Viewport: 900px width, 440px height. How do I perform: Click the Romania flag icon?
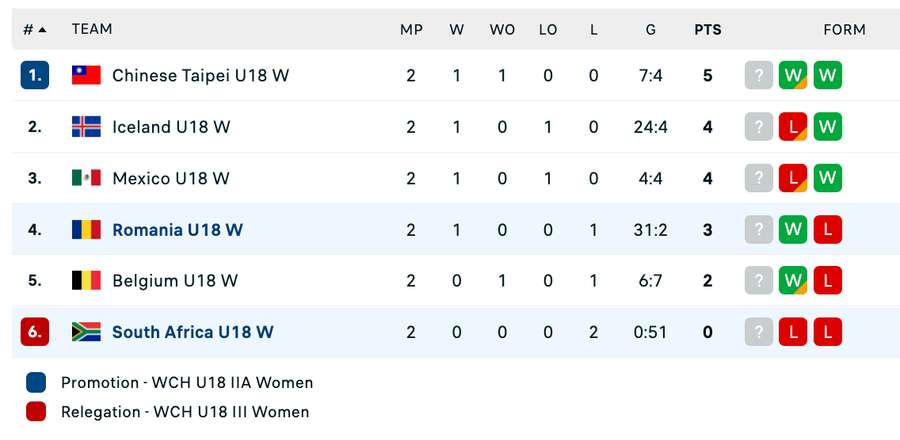[86, 230]
